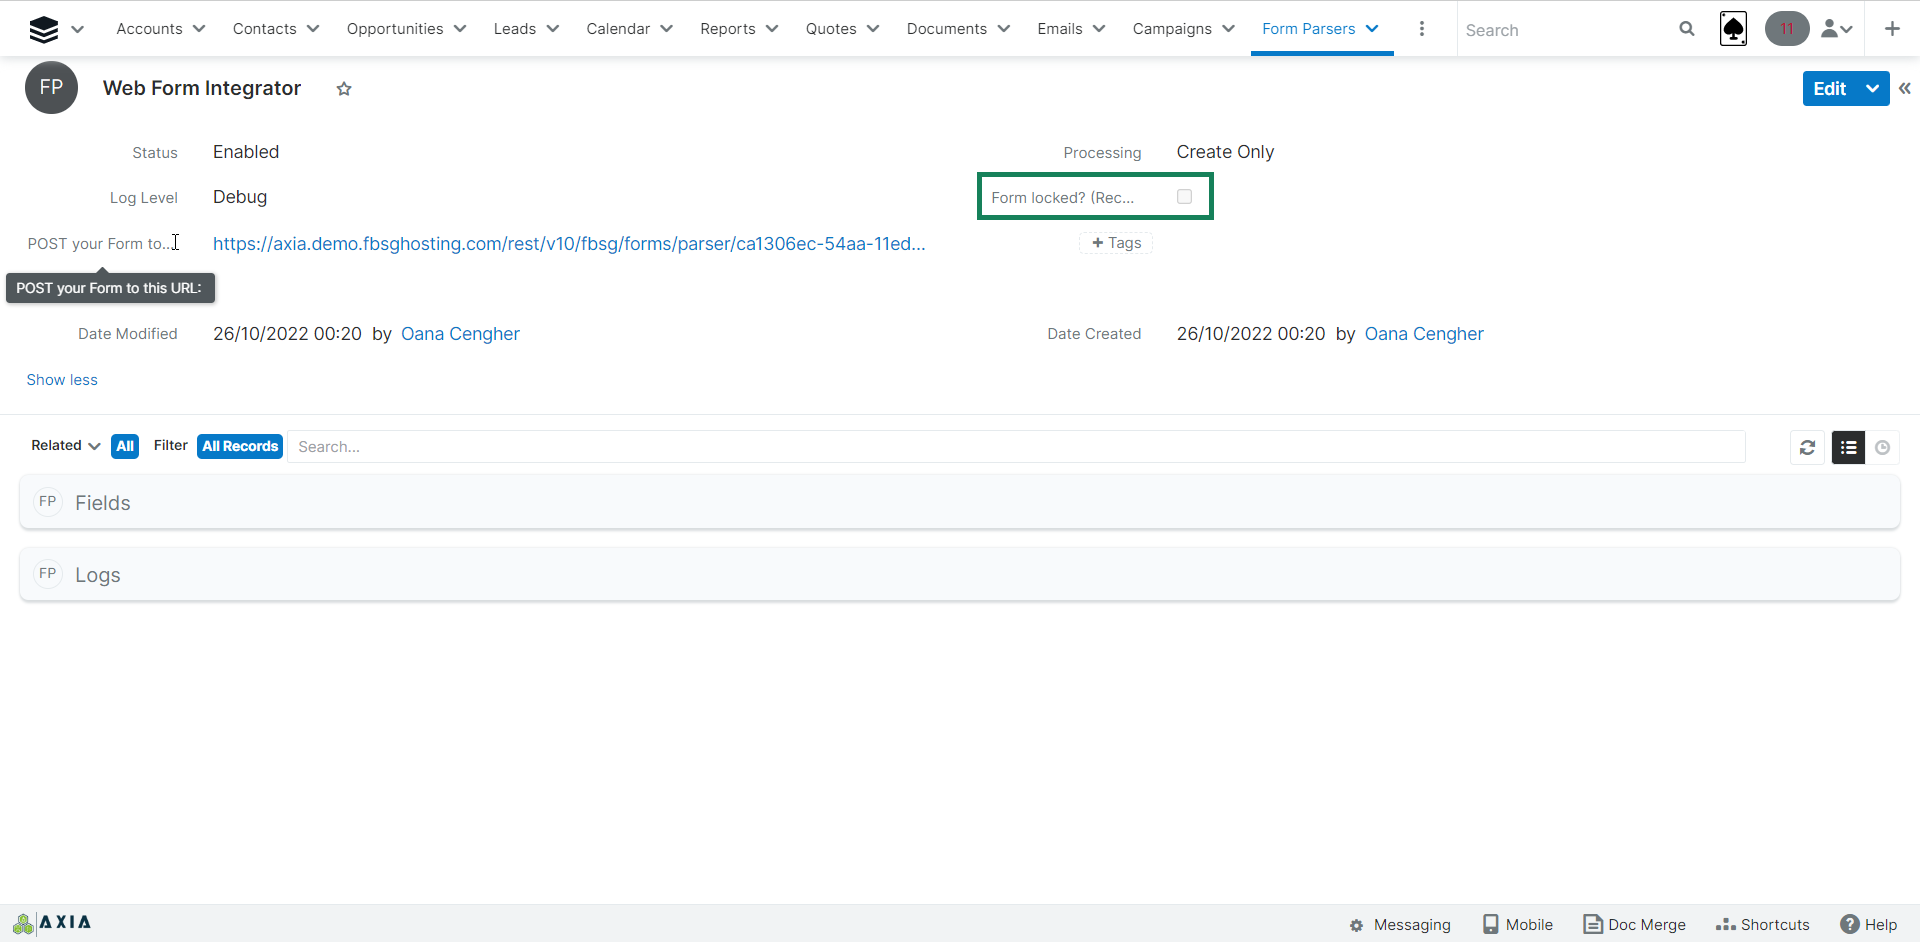Viewport: 1920px width, 942px height.
Task: Collapse the side panel with double chevron
Action: point(1905,89)
